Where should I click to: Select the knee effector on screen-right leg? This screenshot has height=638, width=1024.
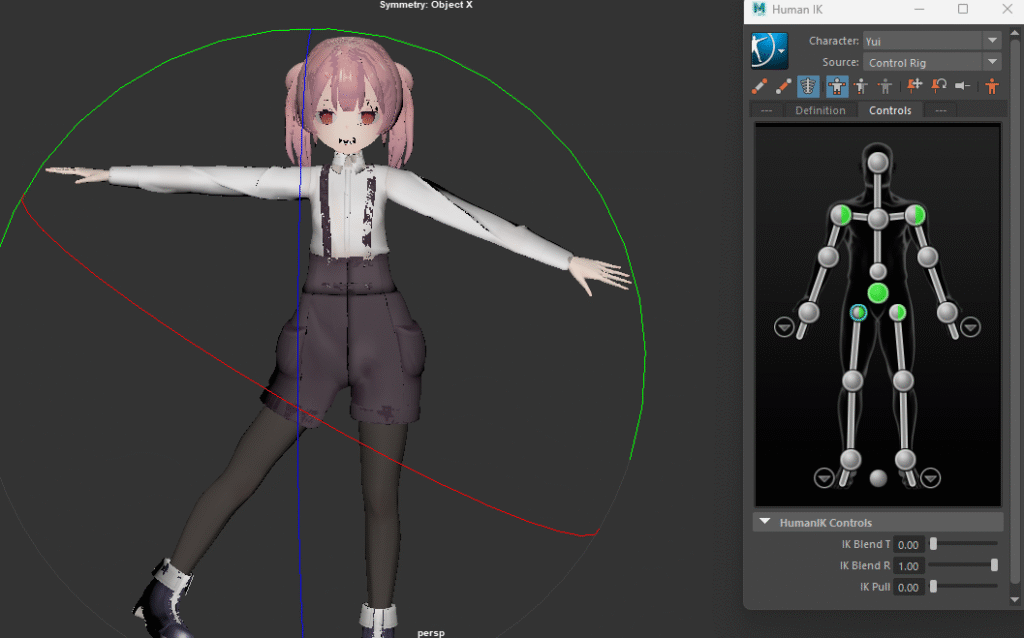903,380
